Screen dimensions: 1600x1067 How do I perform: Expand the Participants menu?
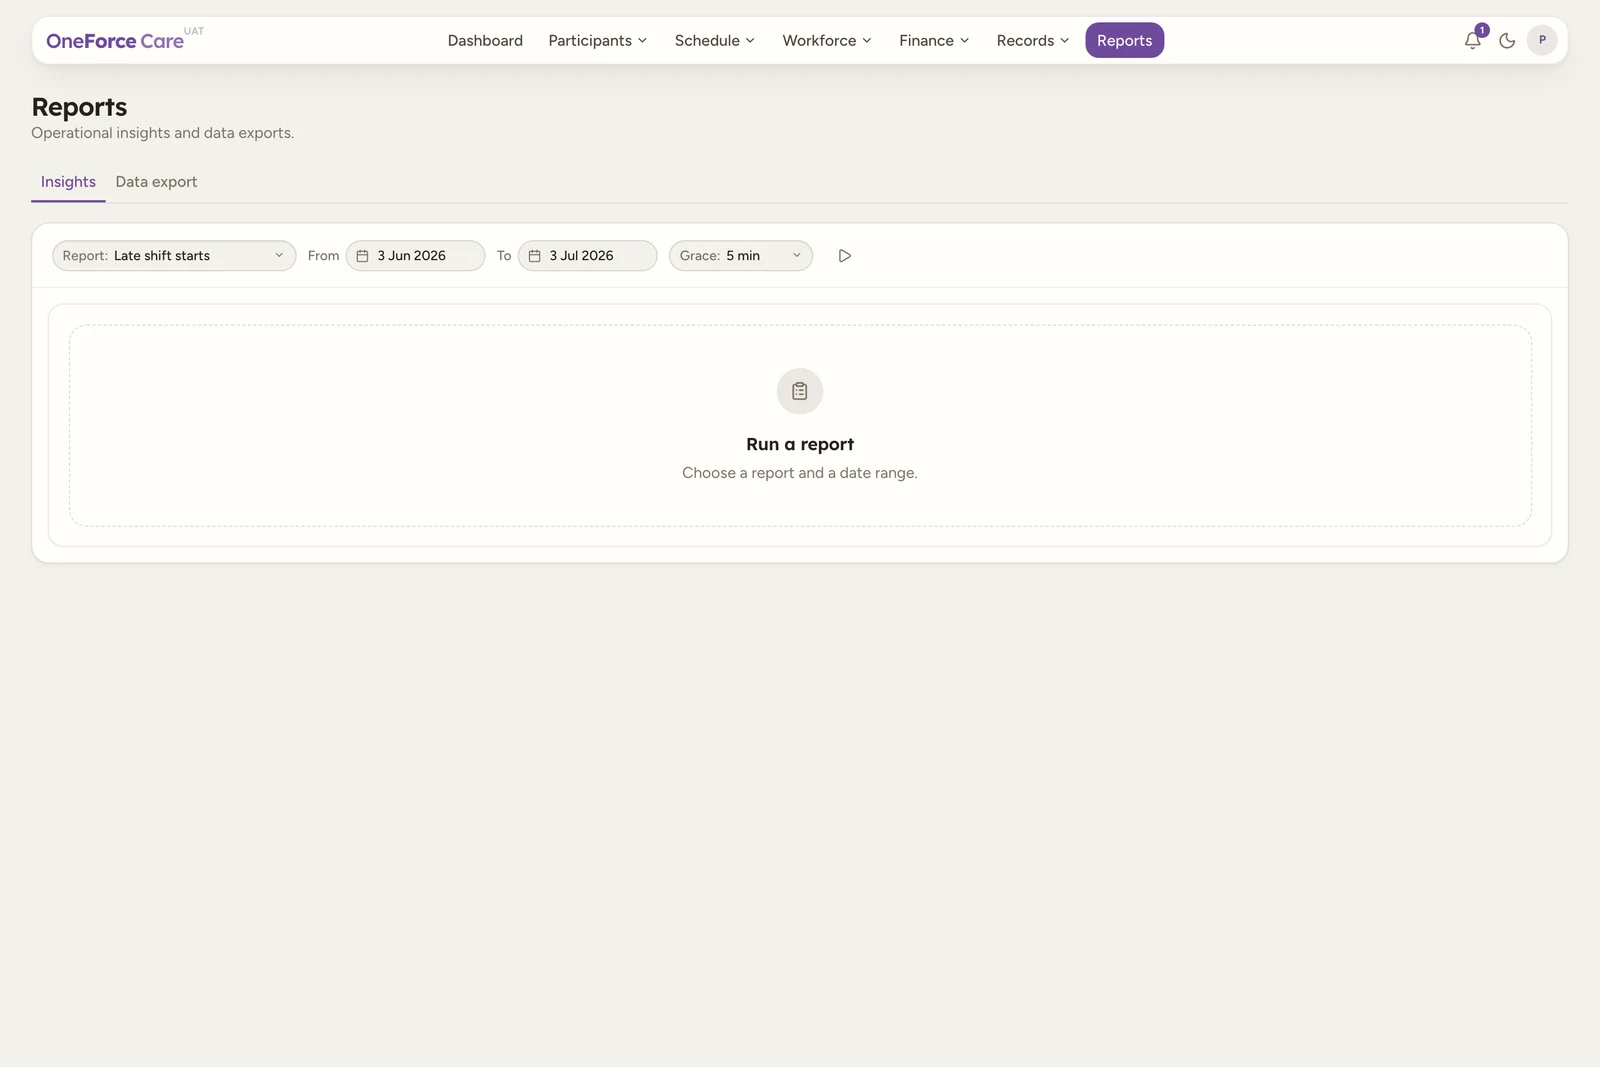click(x=598, y=41)
